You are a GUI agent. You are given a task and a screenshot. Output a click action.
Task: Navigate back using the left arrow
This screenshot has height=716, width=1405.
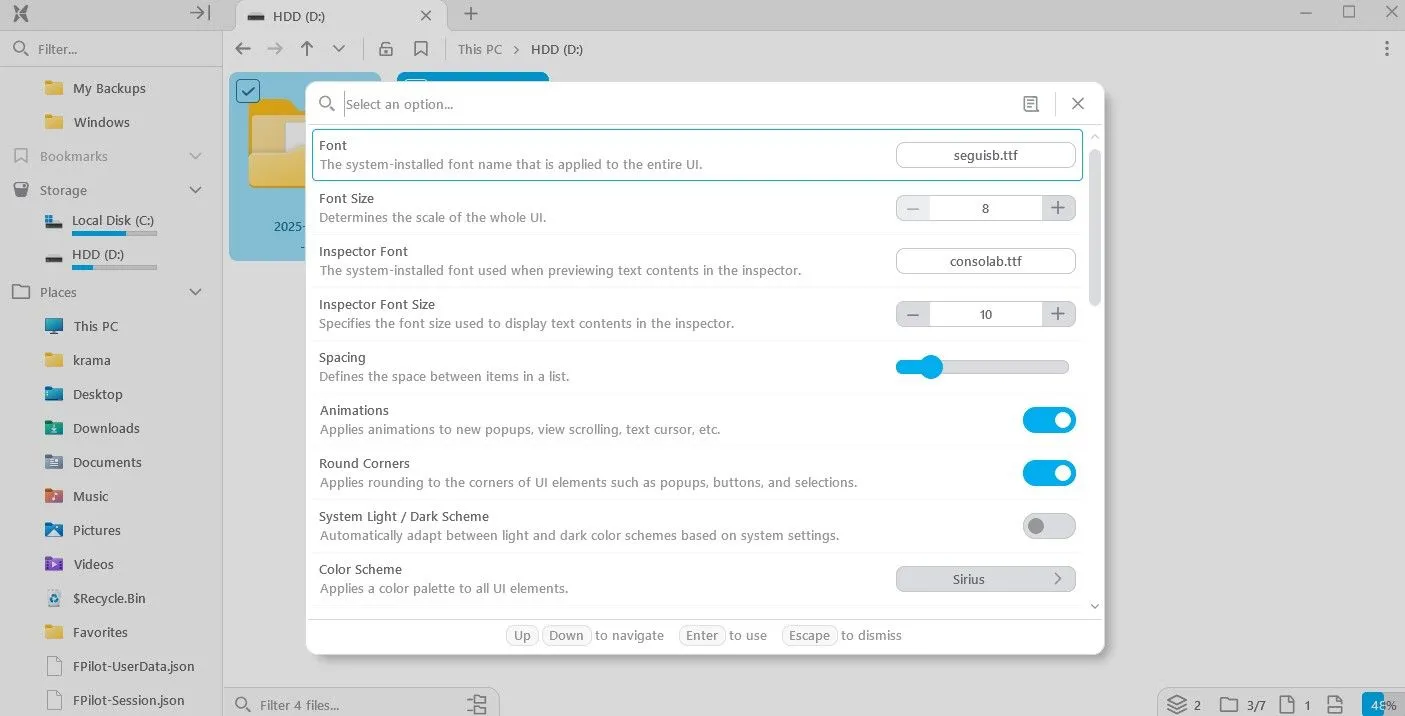click(x=243, y=49)
